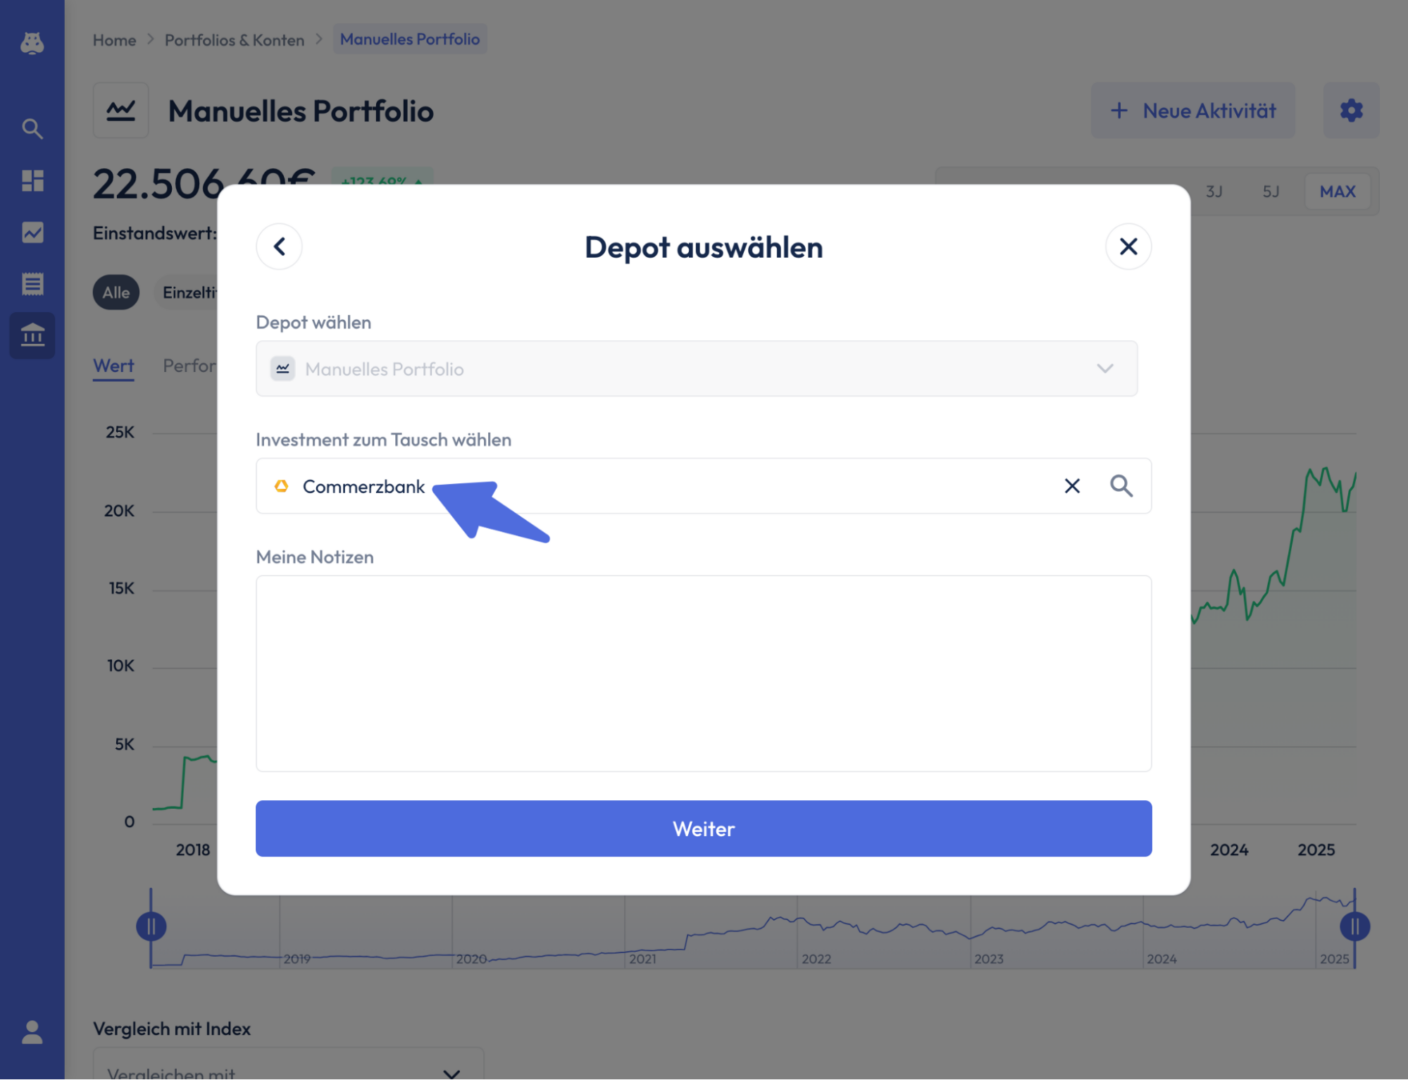Open the portfolio settings gear

click(x=1351, y=110)
